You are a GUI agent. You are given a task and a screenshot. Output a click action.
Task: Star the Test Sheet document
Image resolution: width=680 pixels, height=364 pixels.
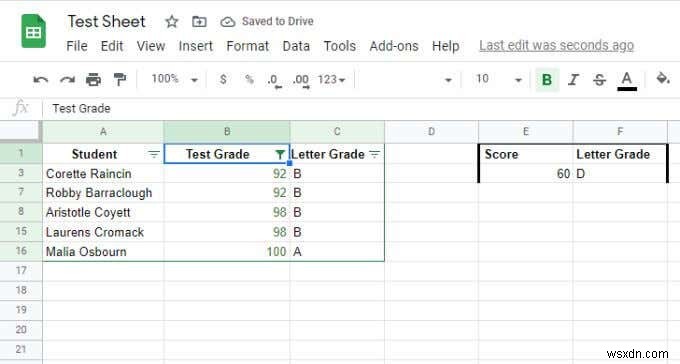point(172,21)
